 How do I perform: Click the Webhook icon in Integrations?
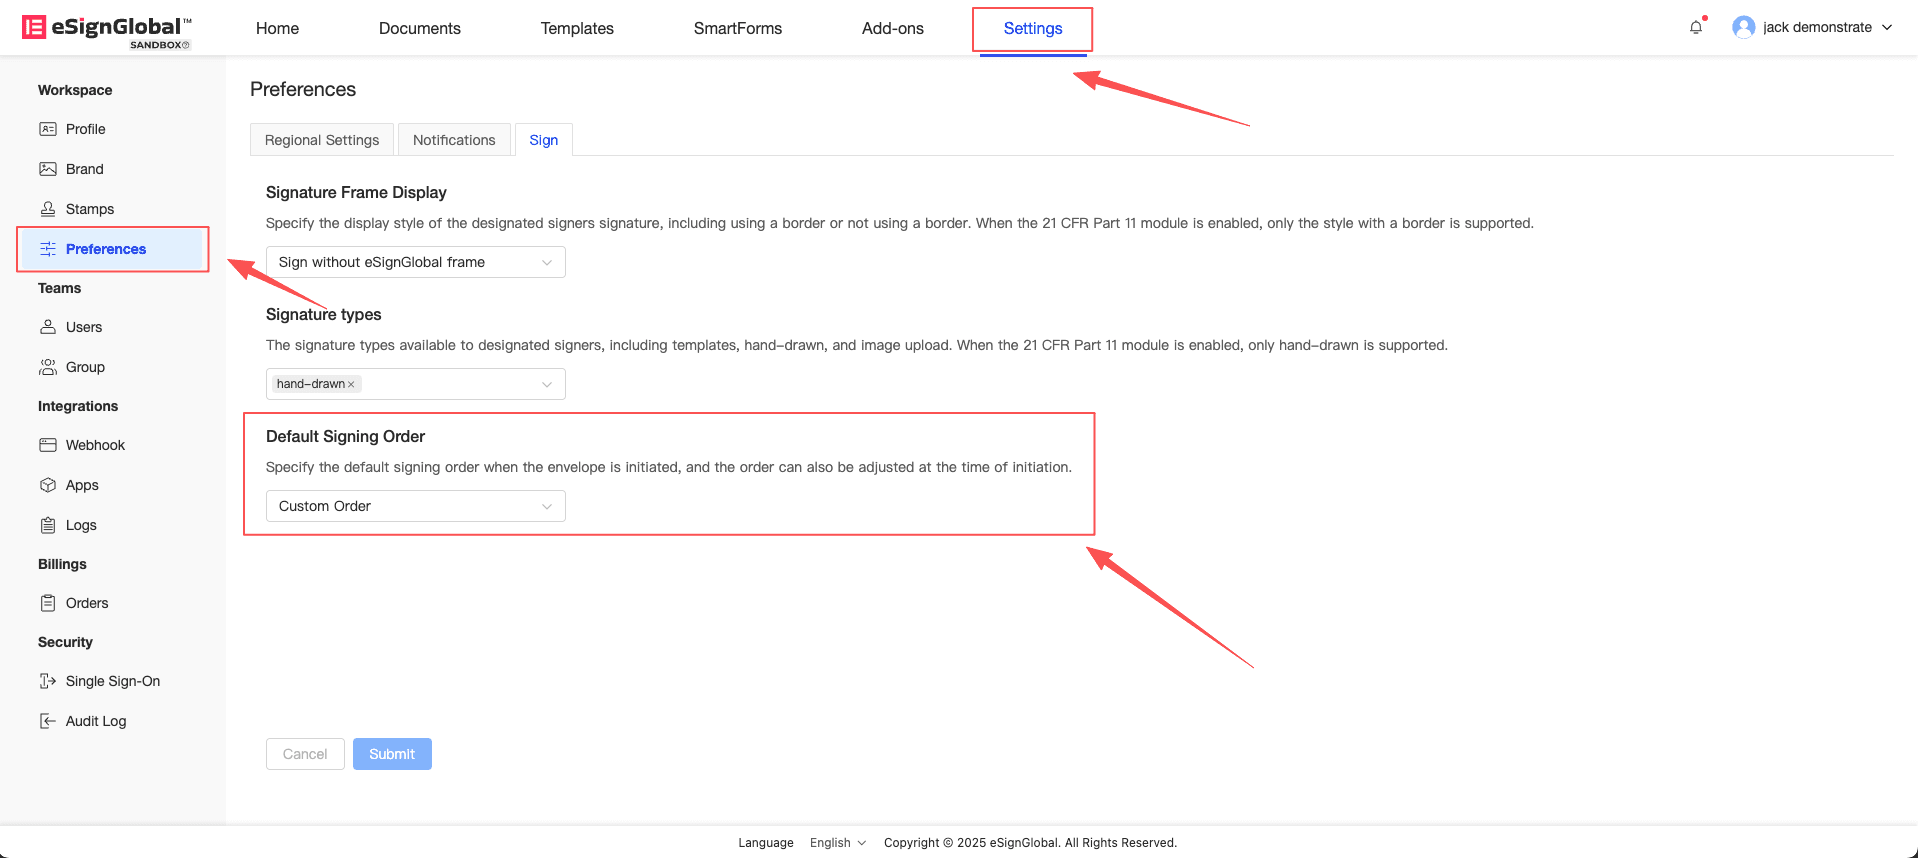coord(47,445)
